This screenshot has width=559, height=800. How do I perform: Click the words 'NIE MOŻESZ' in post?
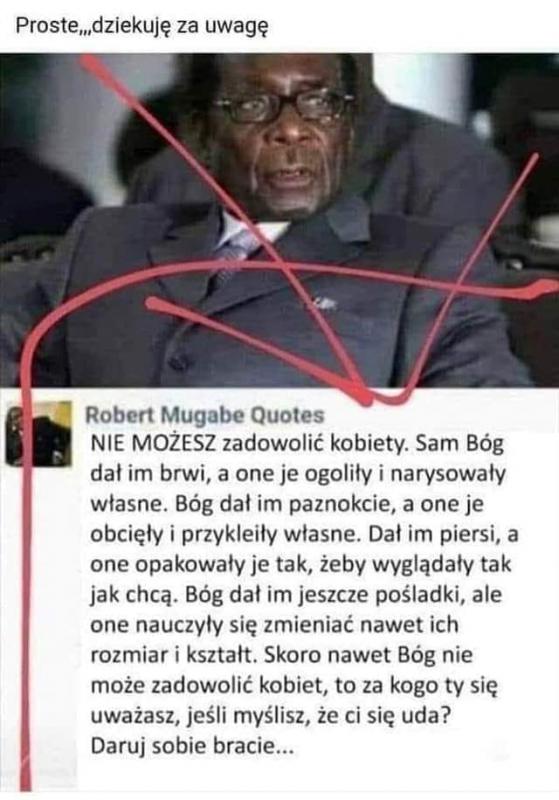(x=154, y=443)
